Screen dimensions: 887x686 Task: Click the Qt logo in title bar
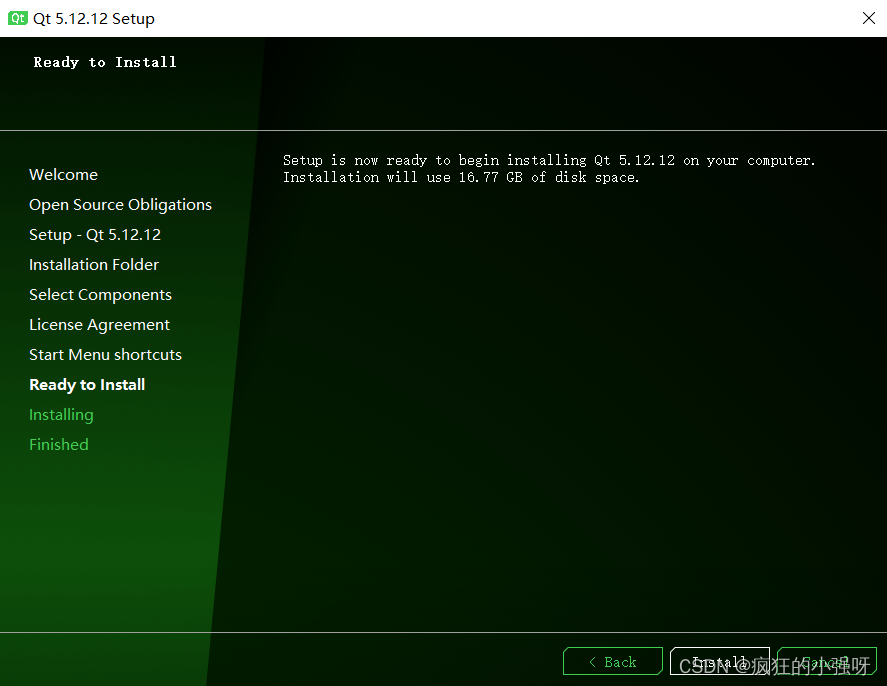pyautogui.click(x=18, y=18)
